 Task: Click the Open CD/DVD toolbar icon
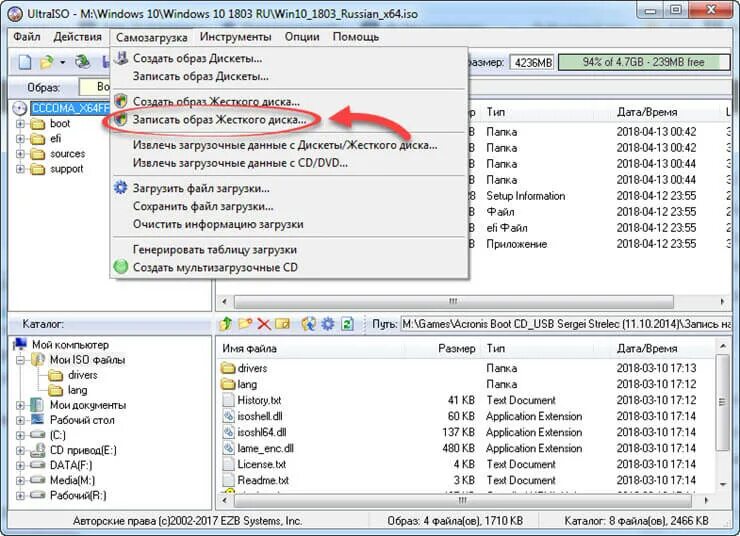83,61
